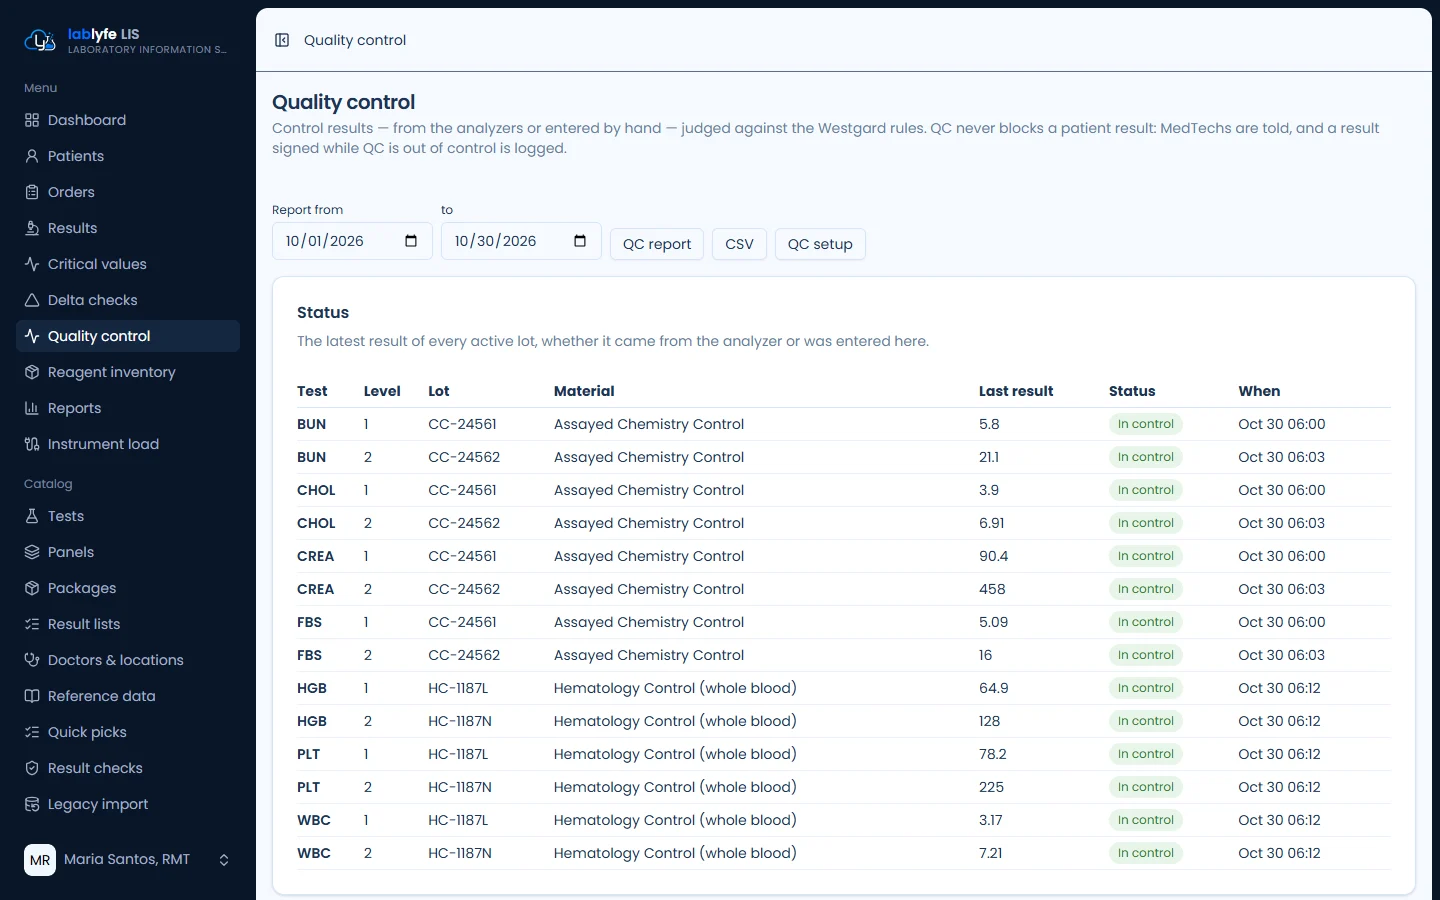Click the Tests flask icon
The width and height of the screenshot is (1440, 900).
point(32,516)
